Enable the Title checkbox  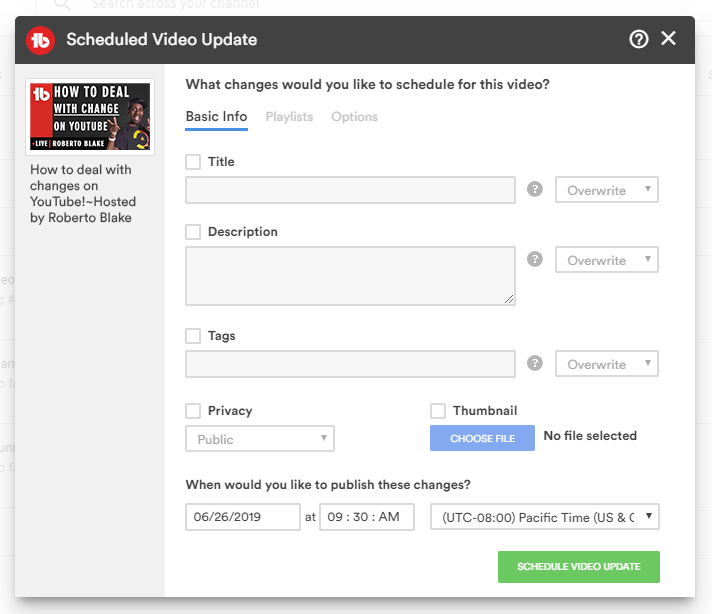[194, 162]
